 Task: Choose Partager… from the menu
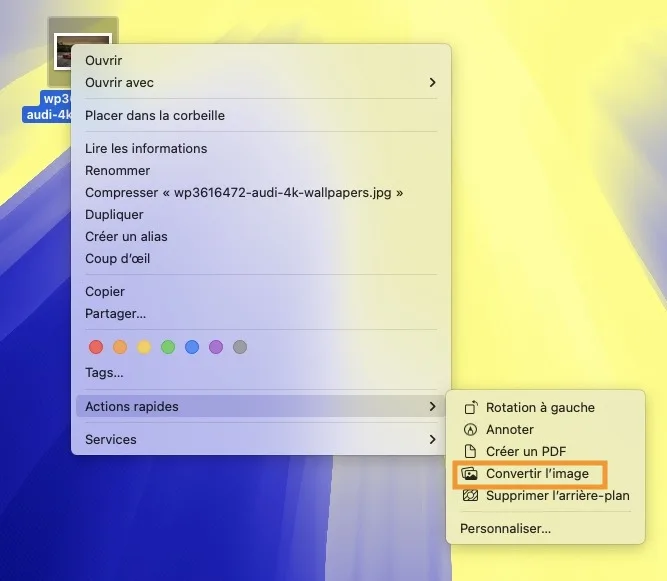point(261,313)
